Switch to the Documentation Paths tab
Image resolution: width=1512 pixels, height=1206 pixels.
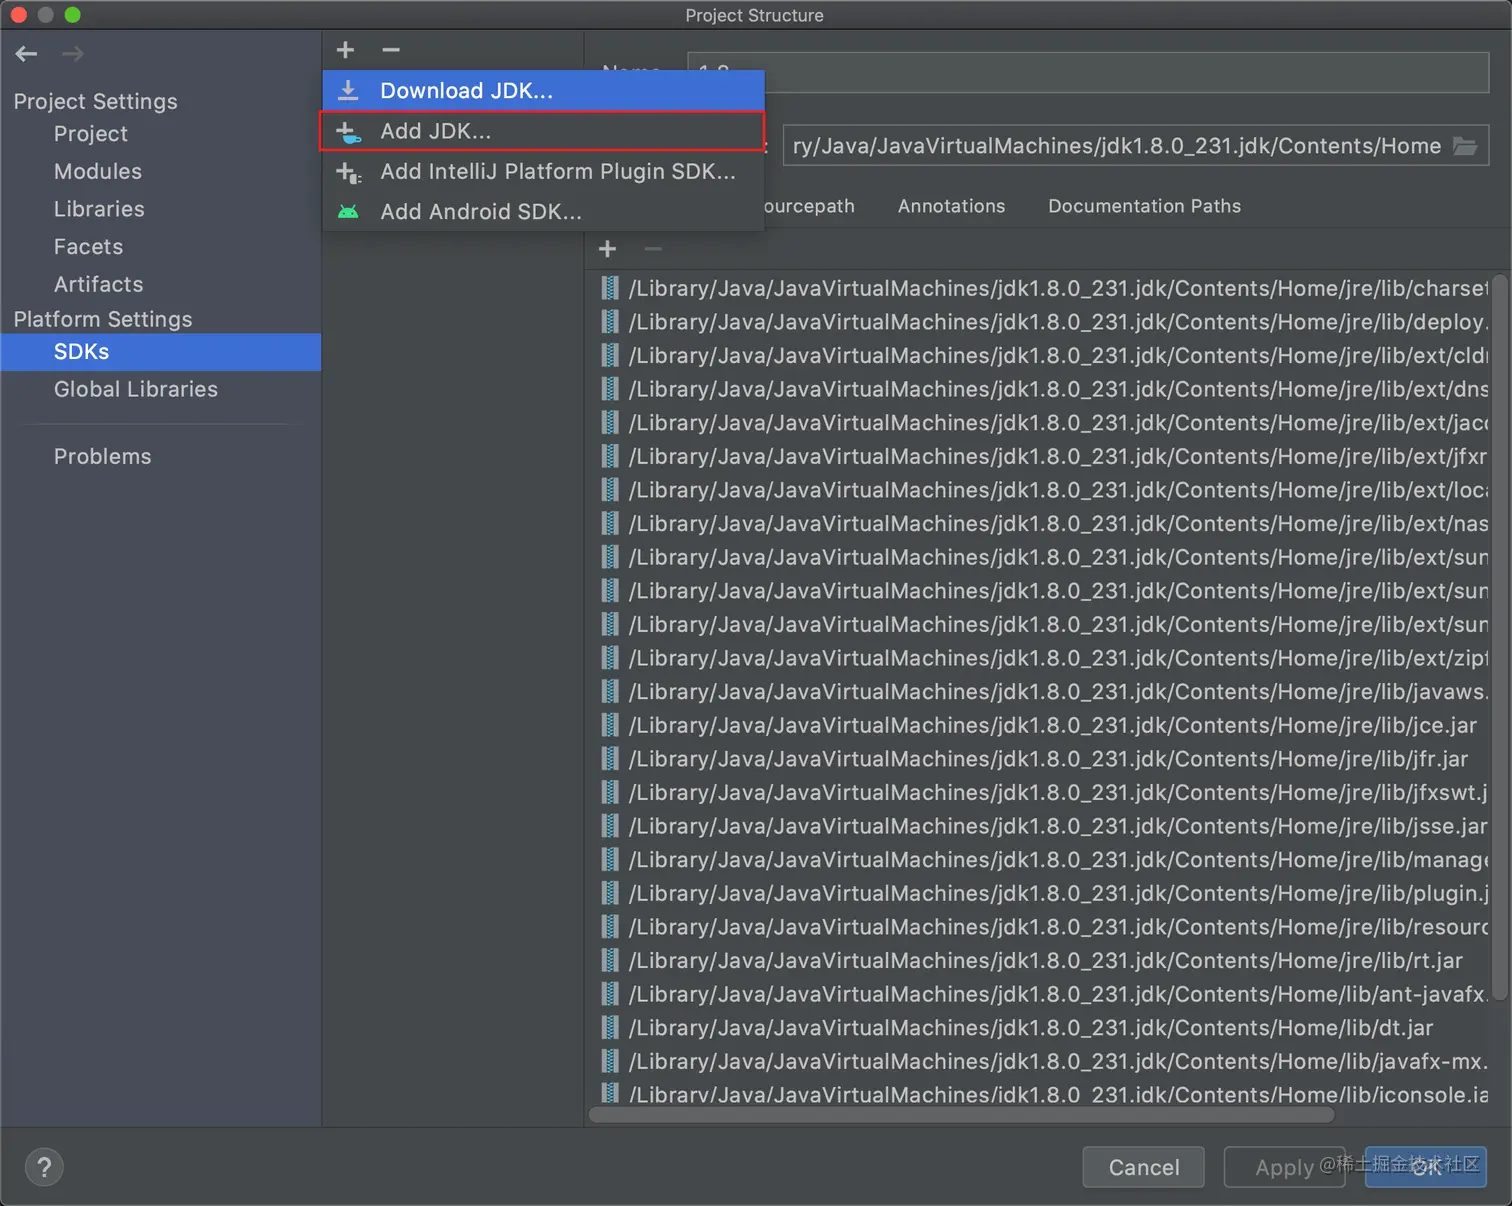(x=1144, y=206)
